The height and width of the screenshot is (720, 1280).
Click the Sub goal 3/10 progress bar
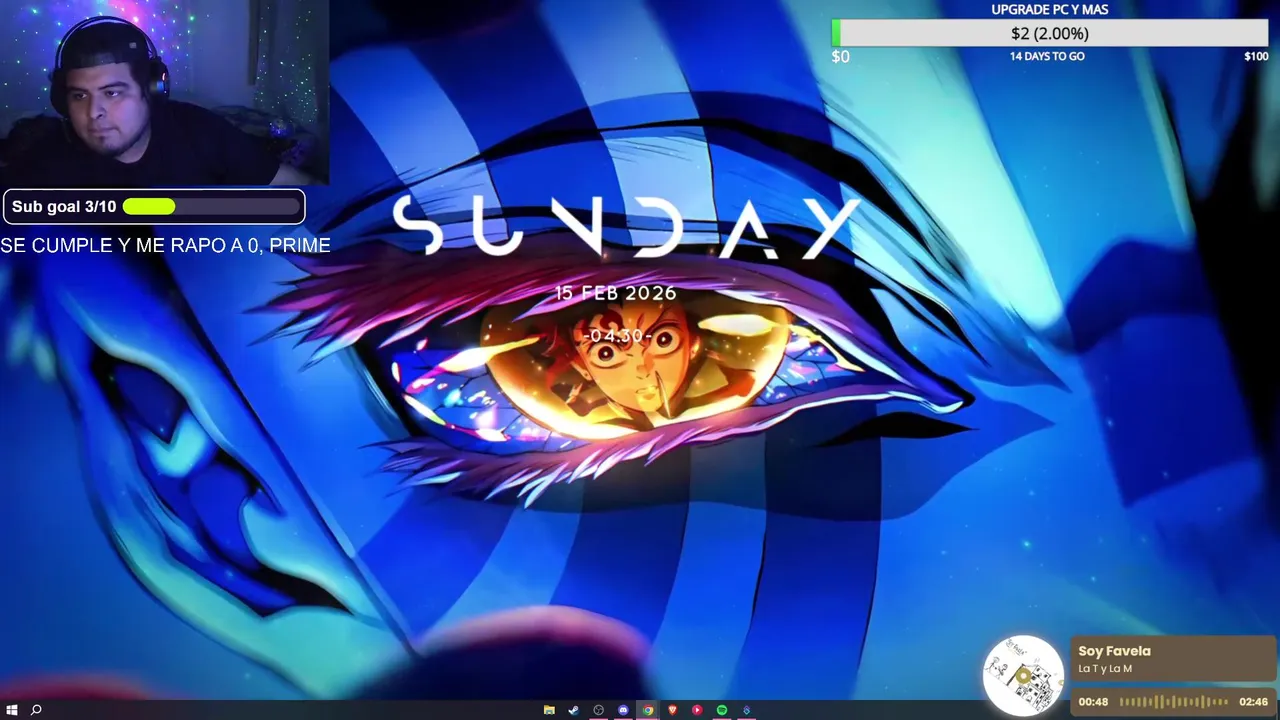(x=211, y=206)
